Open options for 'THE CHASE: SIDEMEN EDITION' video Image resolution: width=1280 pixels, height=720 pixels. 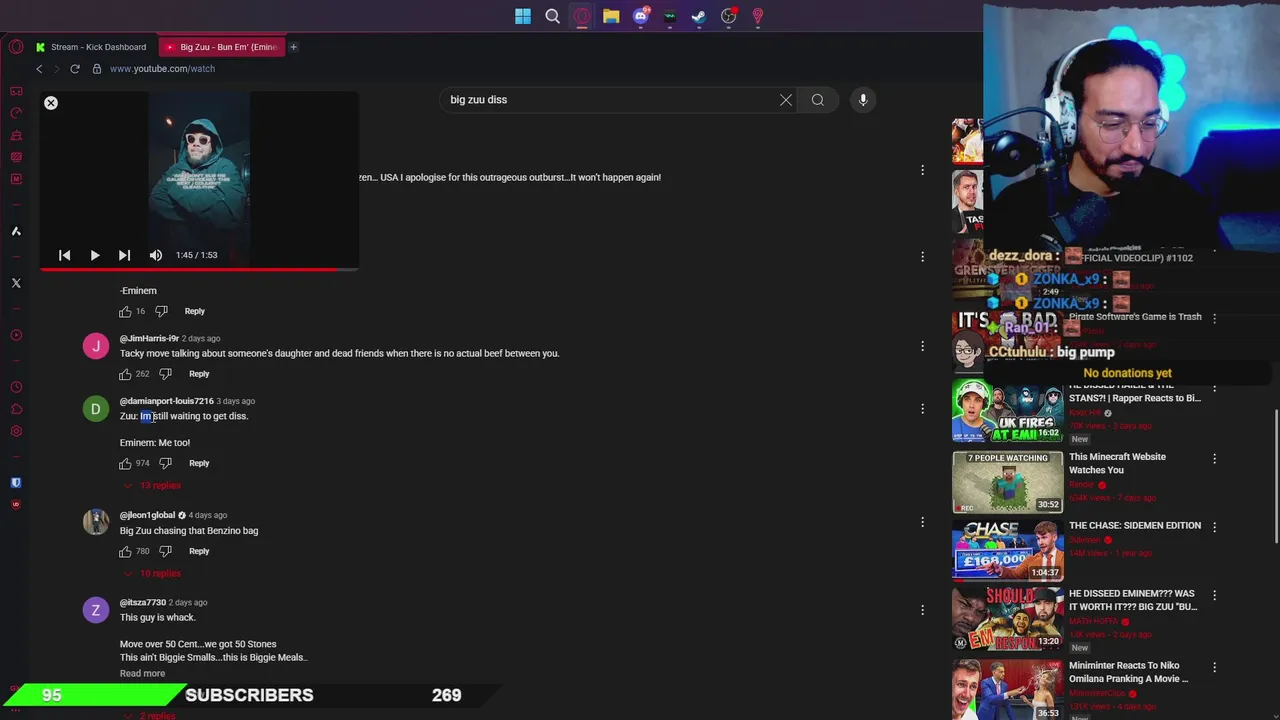(x=1214, y=527)
